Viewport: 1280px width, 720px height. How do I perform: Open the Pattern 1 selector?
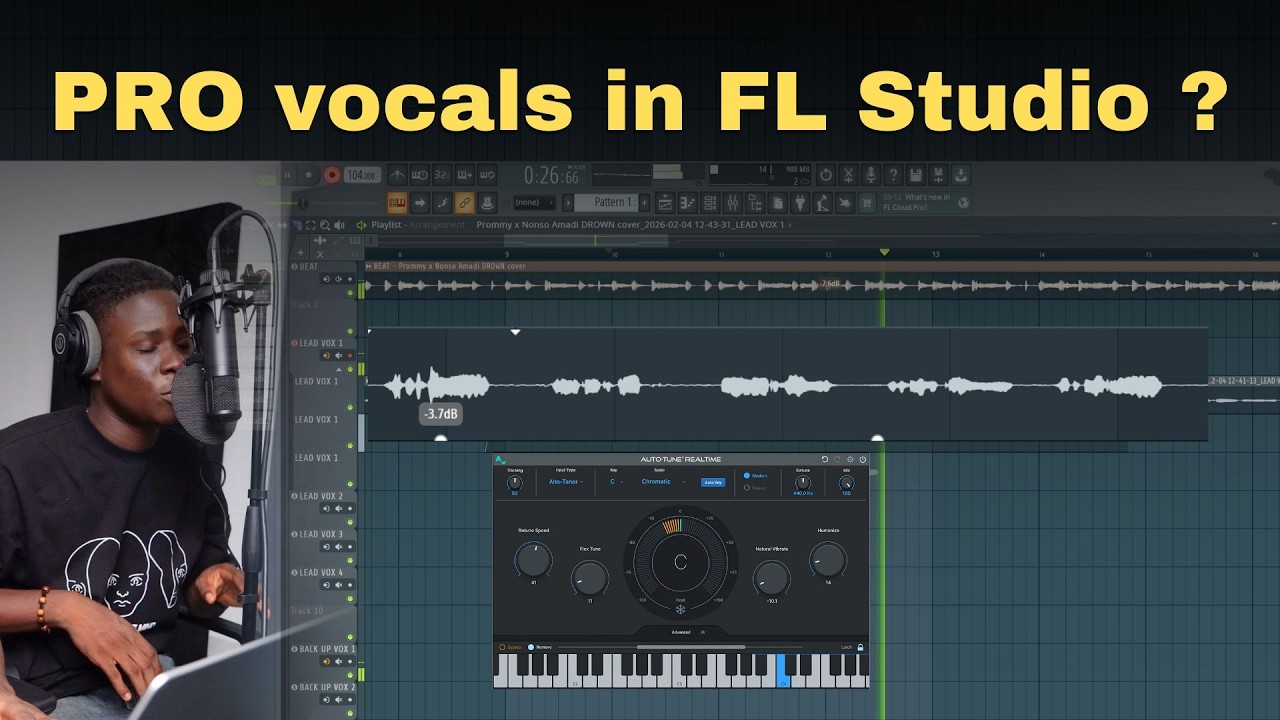(608, 202)
